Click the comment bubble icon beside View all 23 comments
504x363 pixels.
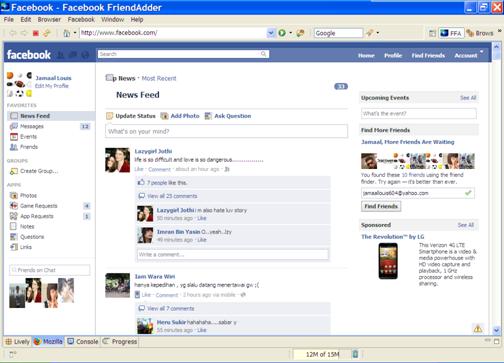[x=142, y=196]
